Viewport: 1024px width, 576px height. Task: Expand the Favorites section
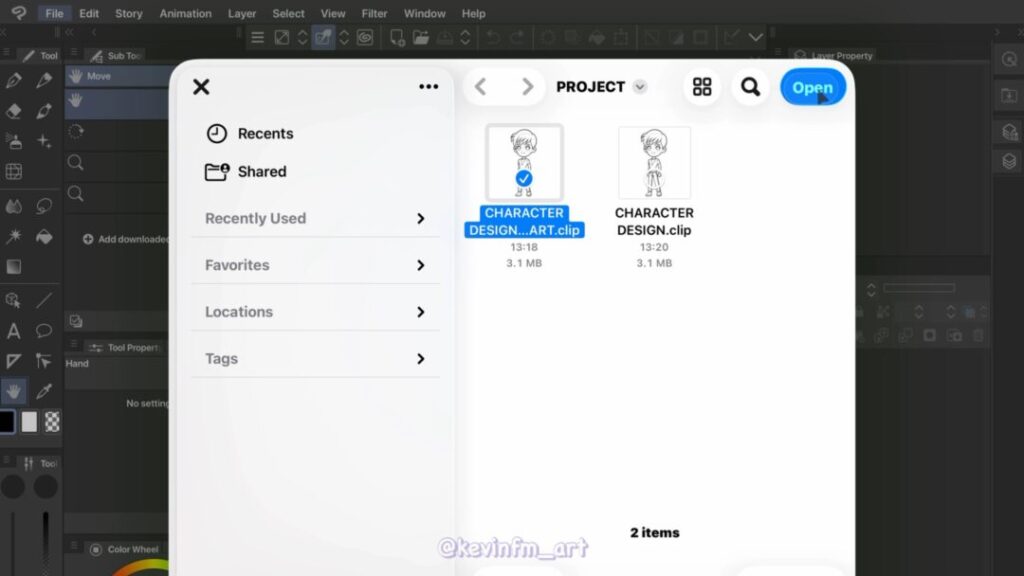[315, 265]
